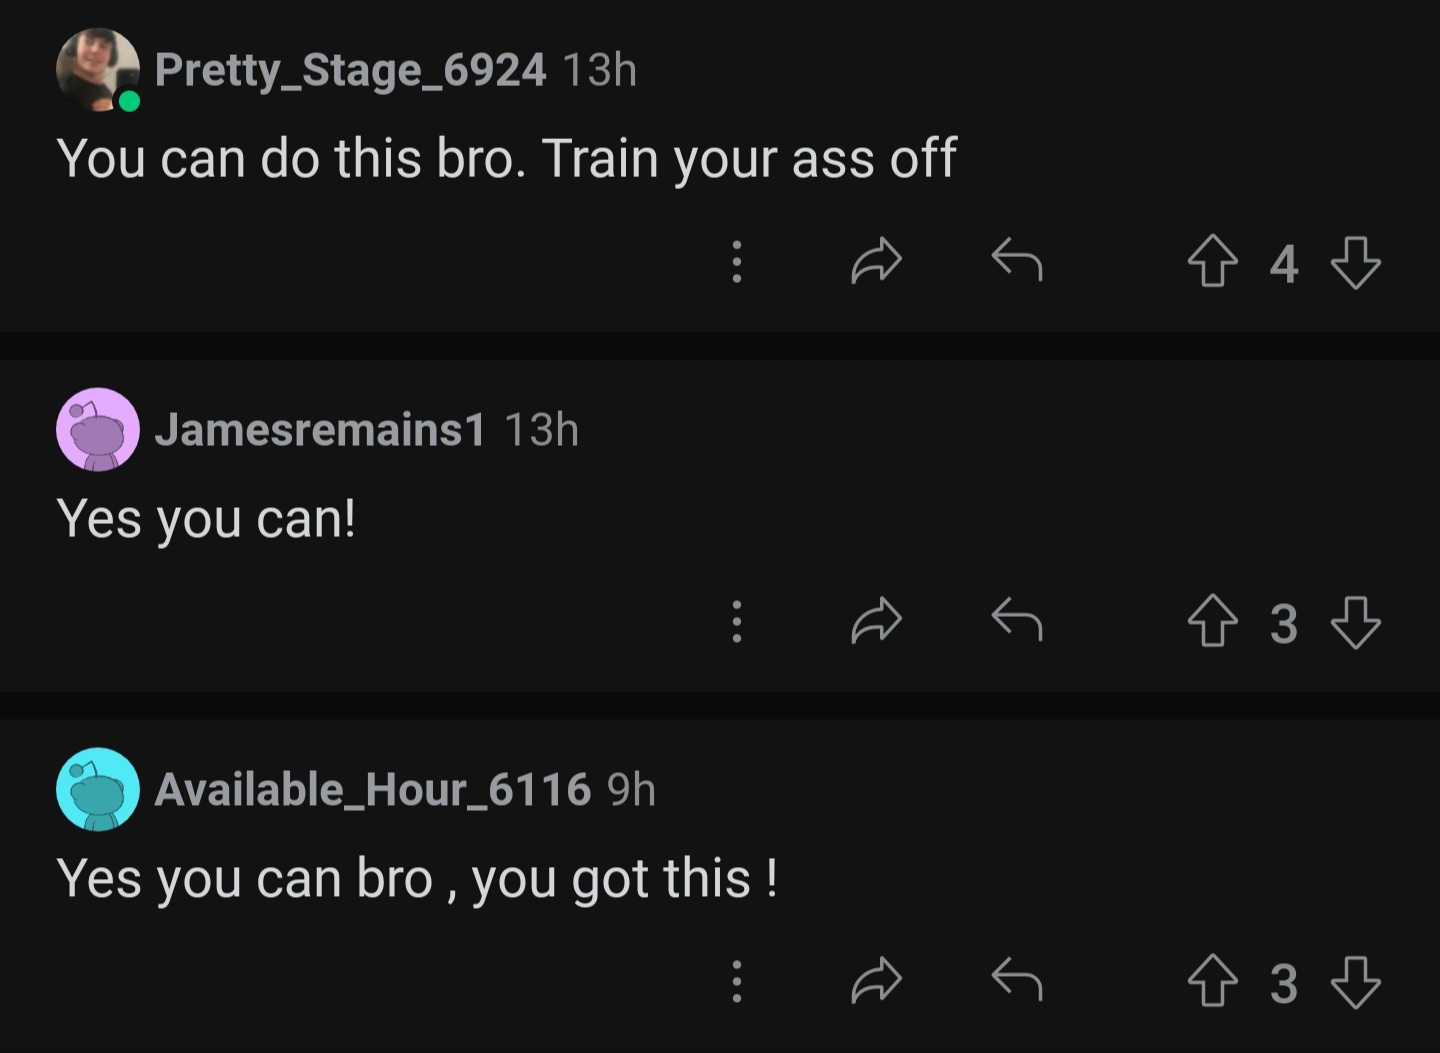
Task: Reply to Available_Hour_6116's comment
Action: tap(1017, 980)
